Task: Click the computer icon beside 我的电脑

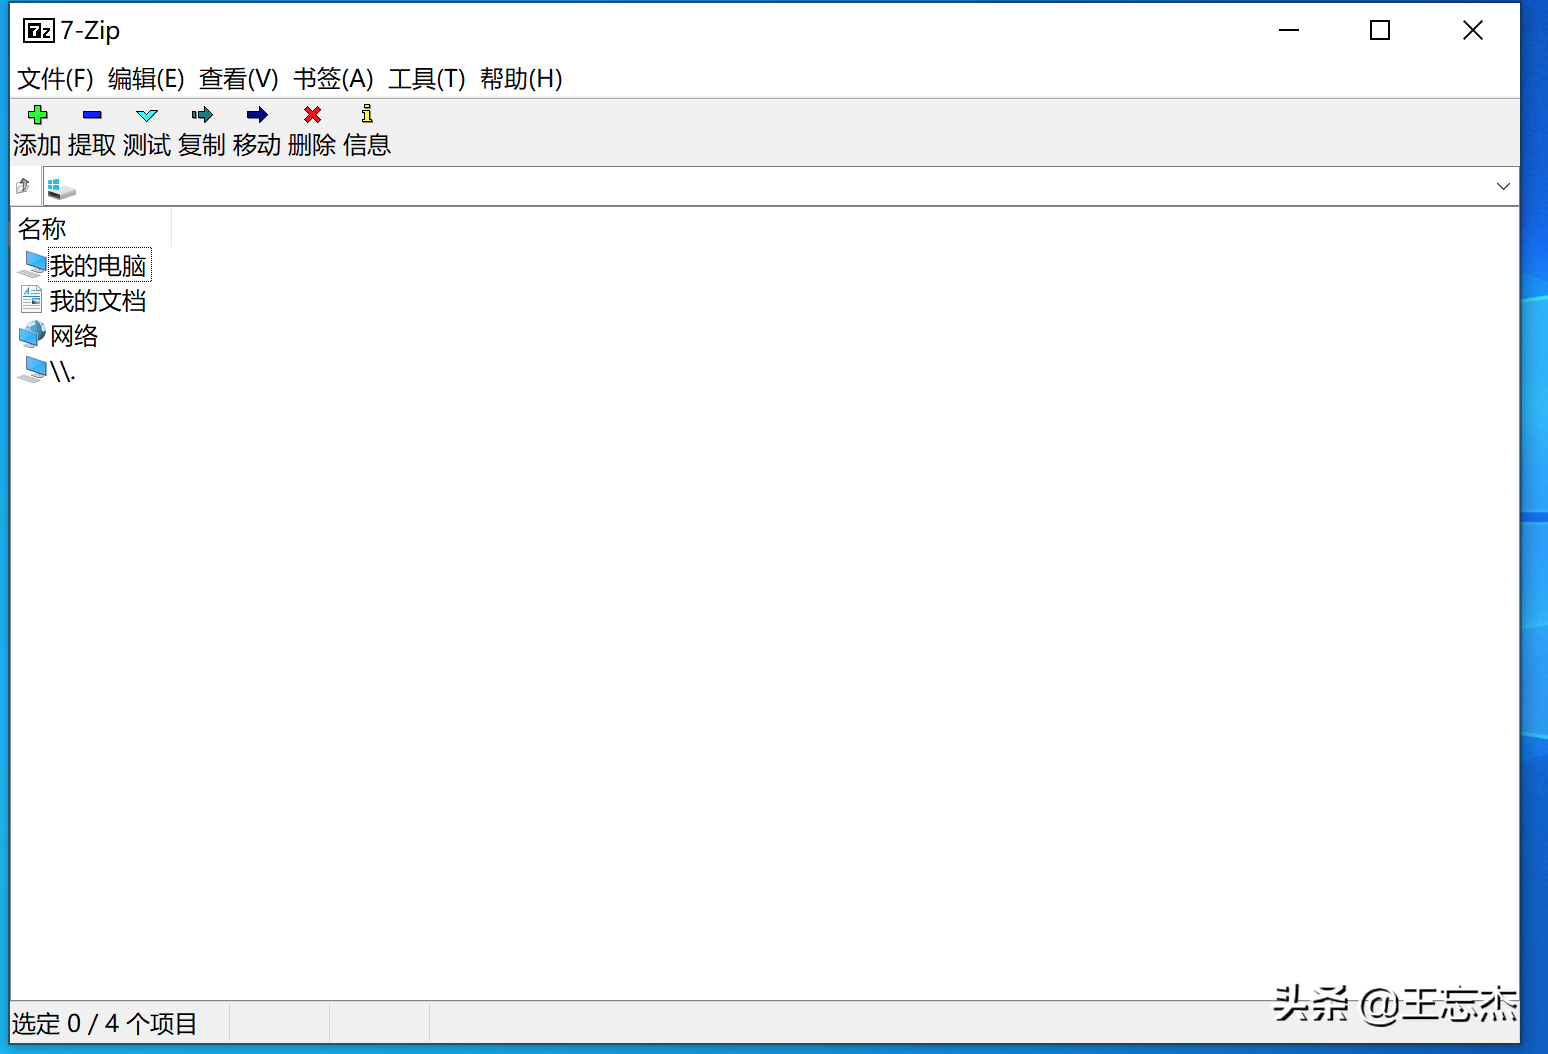Action: pos(33,265)
